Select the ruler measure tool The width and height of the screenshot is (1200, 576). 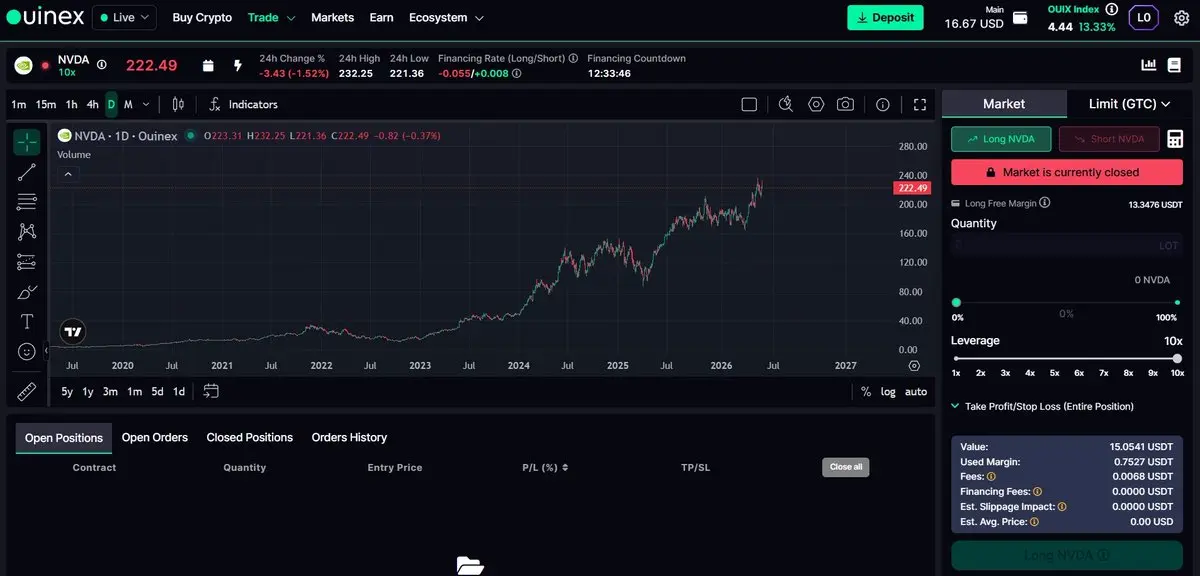27,392
